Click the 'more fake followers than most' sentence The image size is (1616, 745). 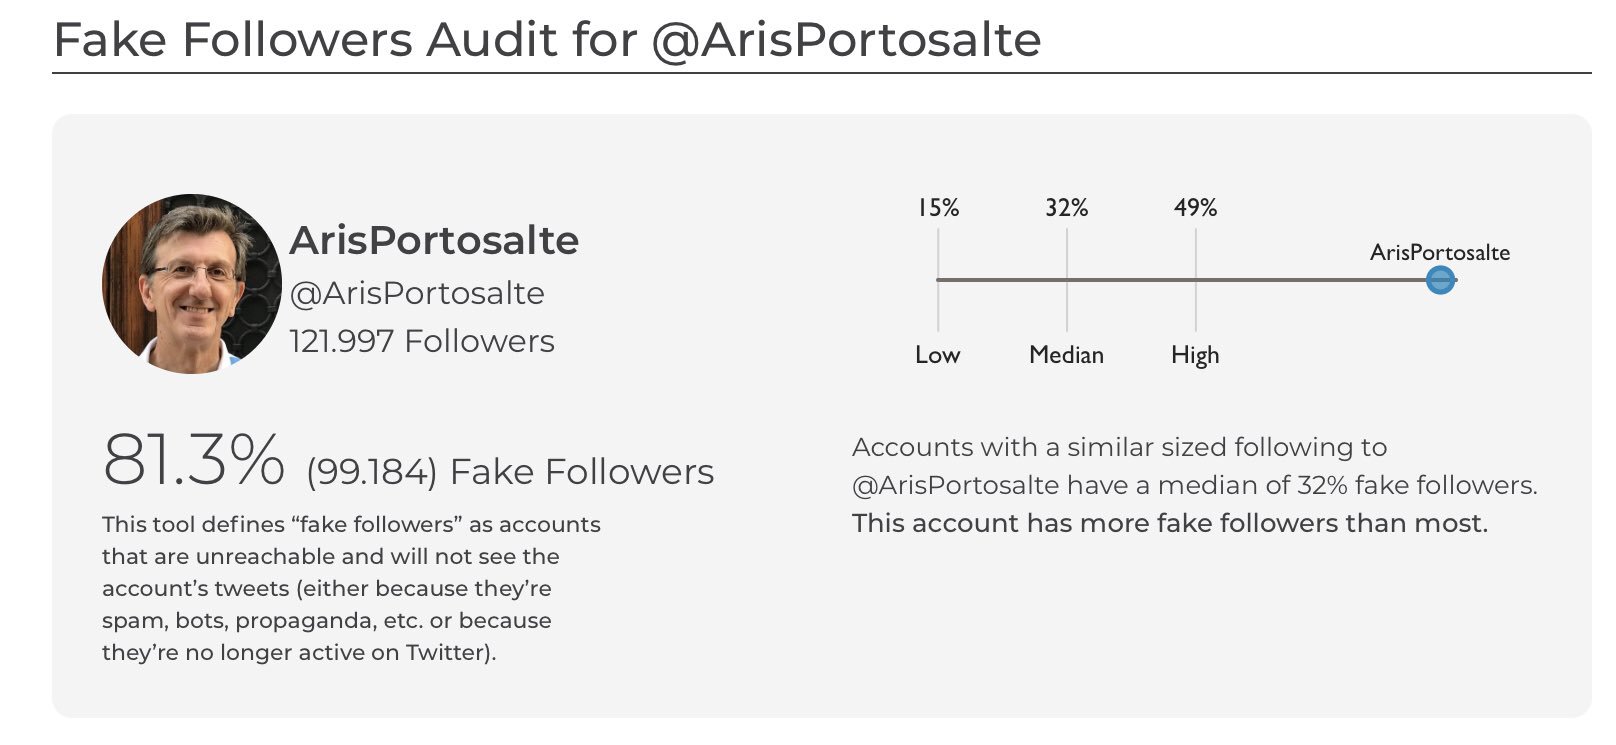click(x=1169, y=523)
